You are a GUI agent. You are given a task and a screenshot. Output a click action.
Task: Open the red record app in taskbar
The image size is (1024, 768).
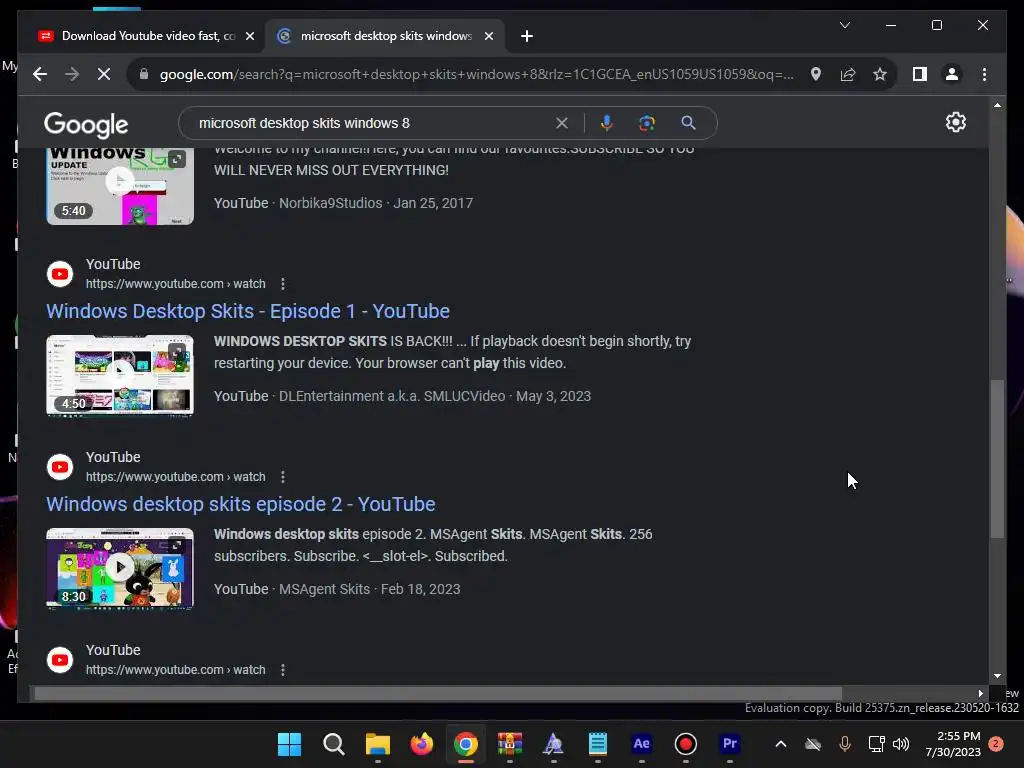pyautogui.click(x=686, y=744)
